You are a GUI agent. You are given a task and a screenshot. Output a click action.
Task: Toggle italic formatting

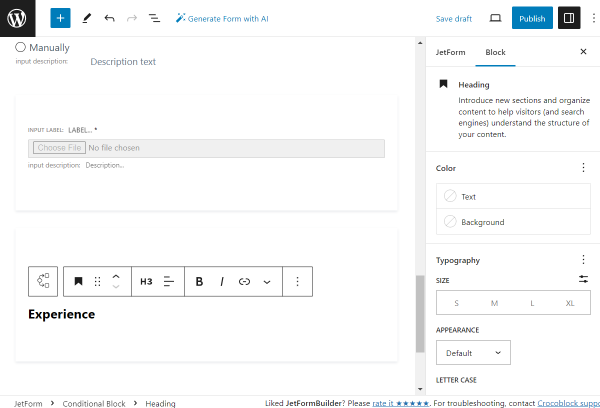222,281
